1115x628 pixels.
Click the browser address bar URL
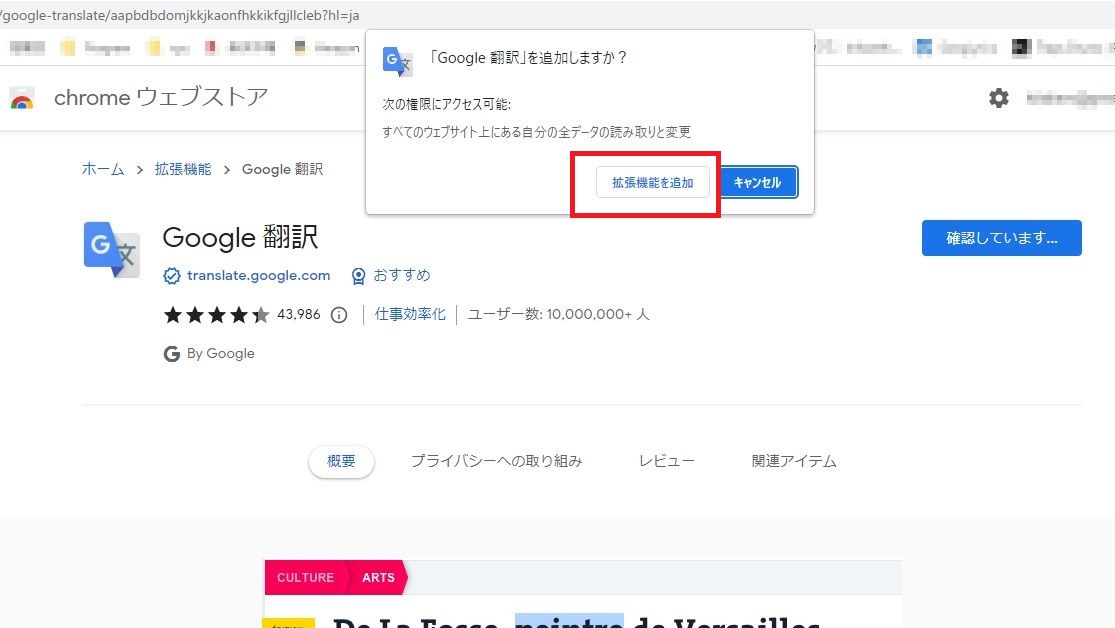coord(180,15)
